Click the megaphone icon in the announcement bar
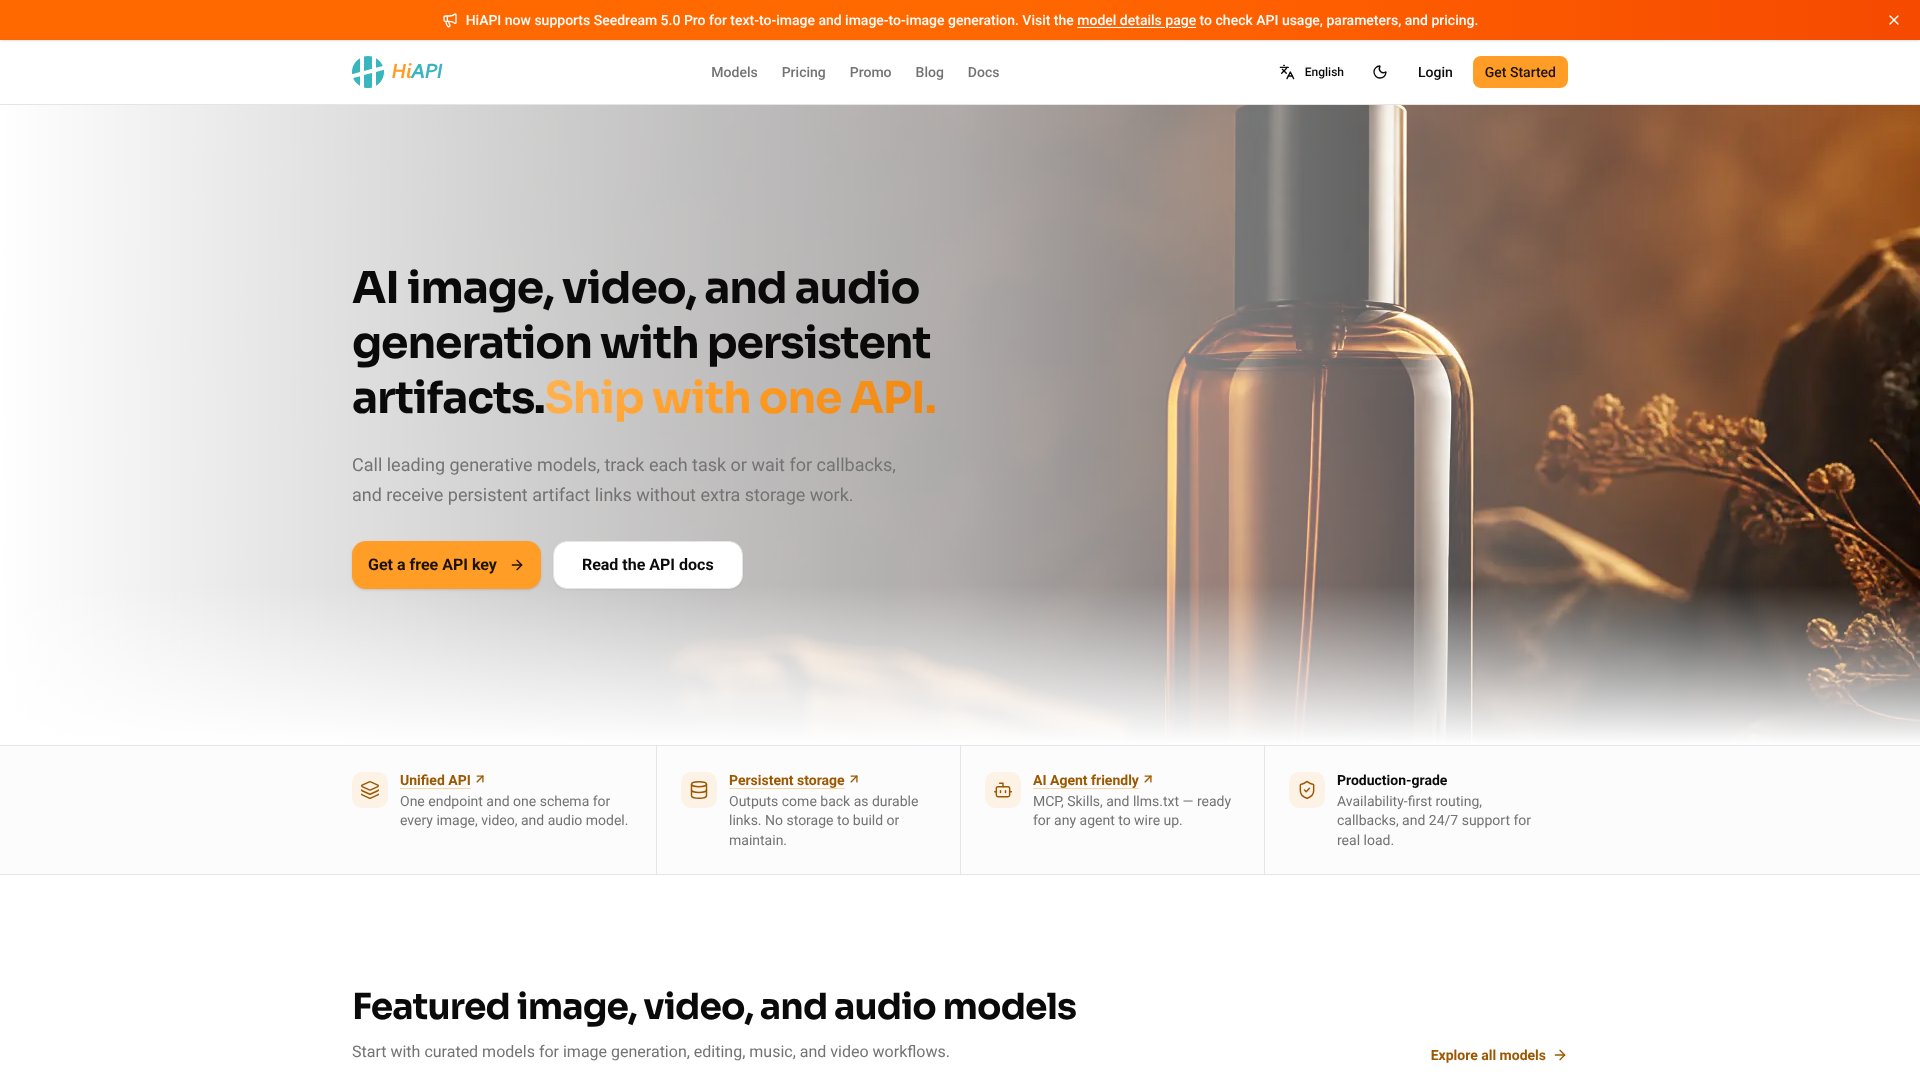The image size is (1920, 1080). tap(450, 20)
